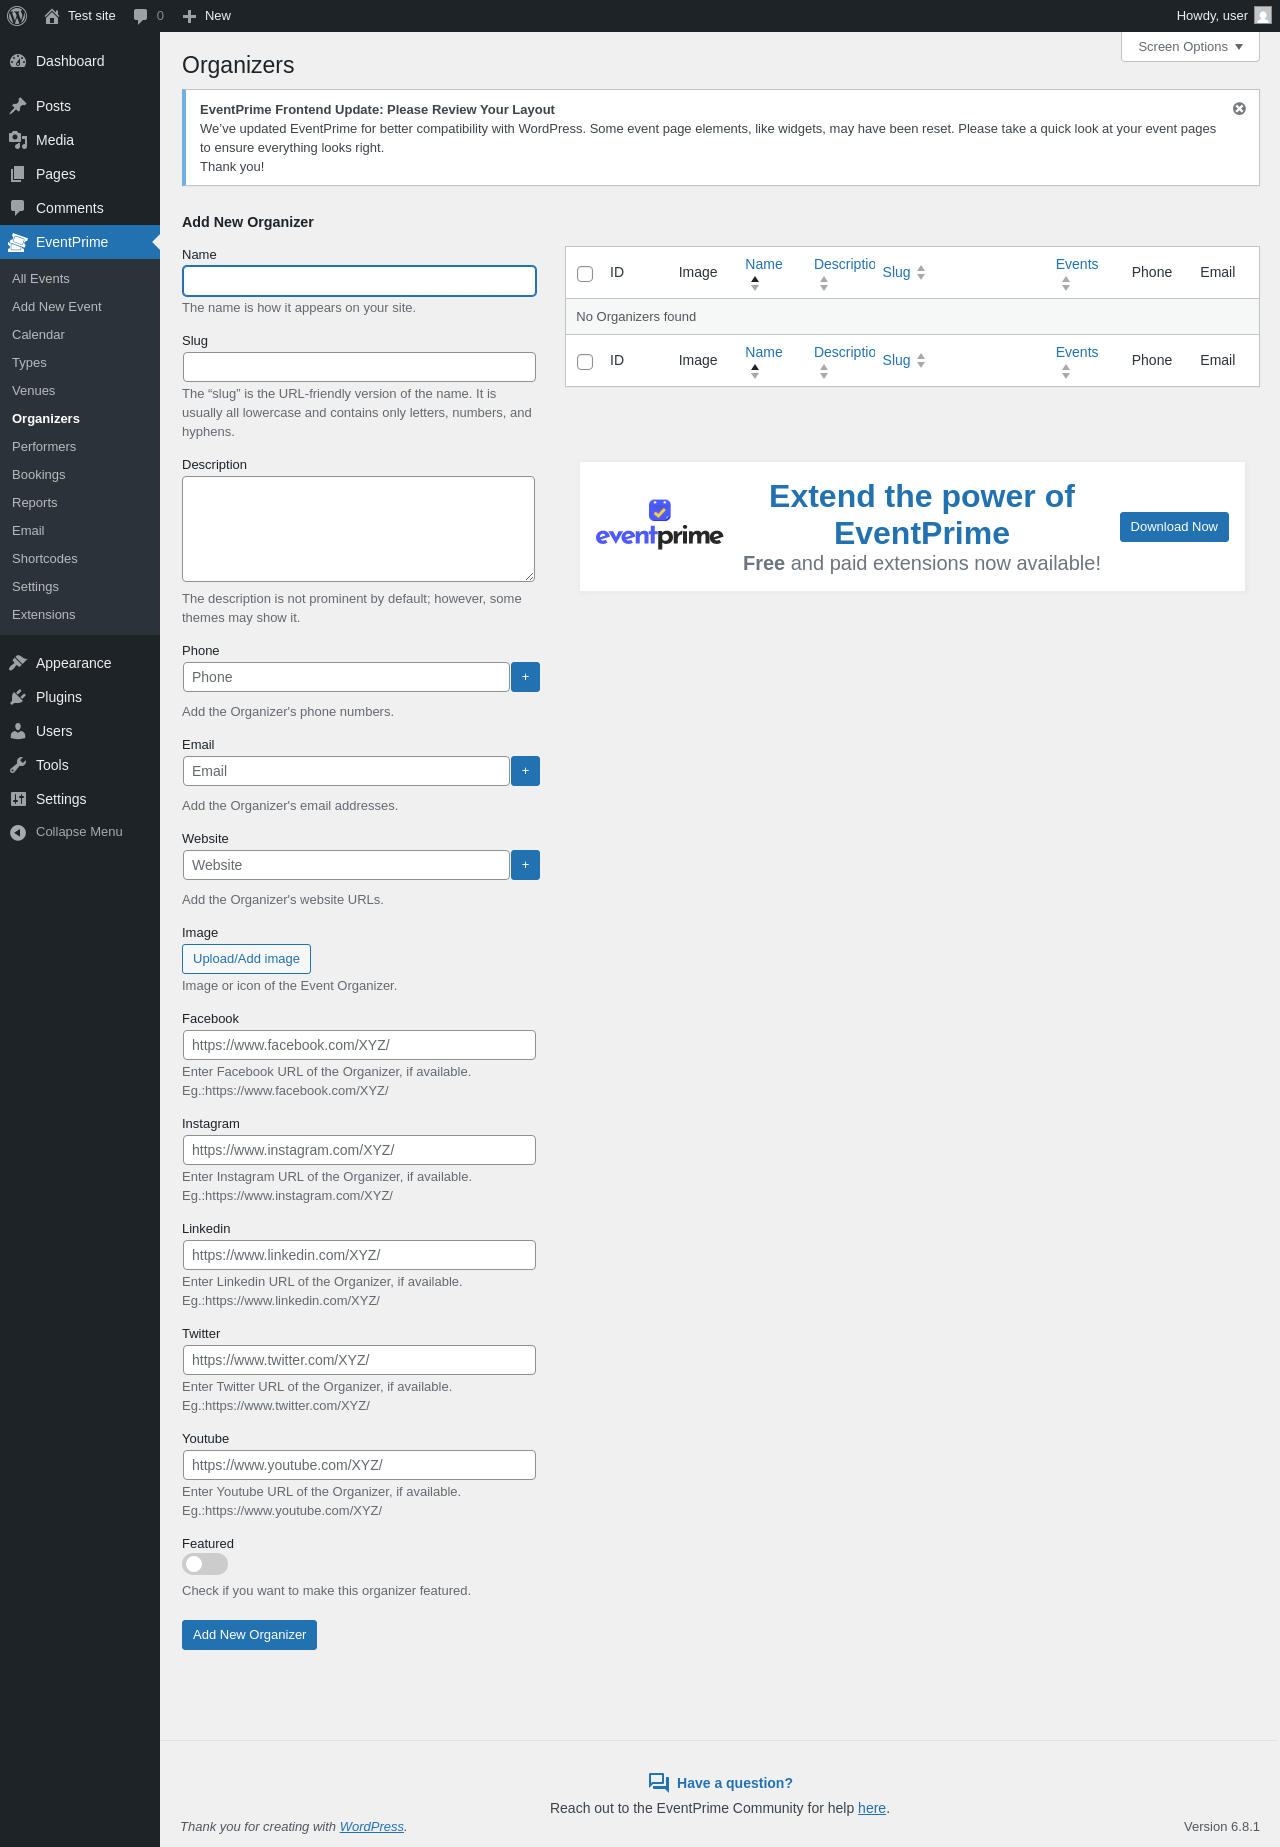
Task: Click the Twitter URL input field
Action: 359,1360
